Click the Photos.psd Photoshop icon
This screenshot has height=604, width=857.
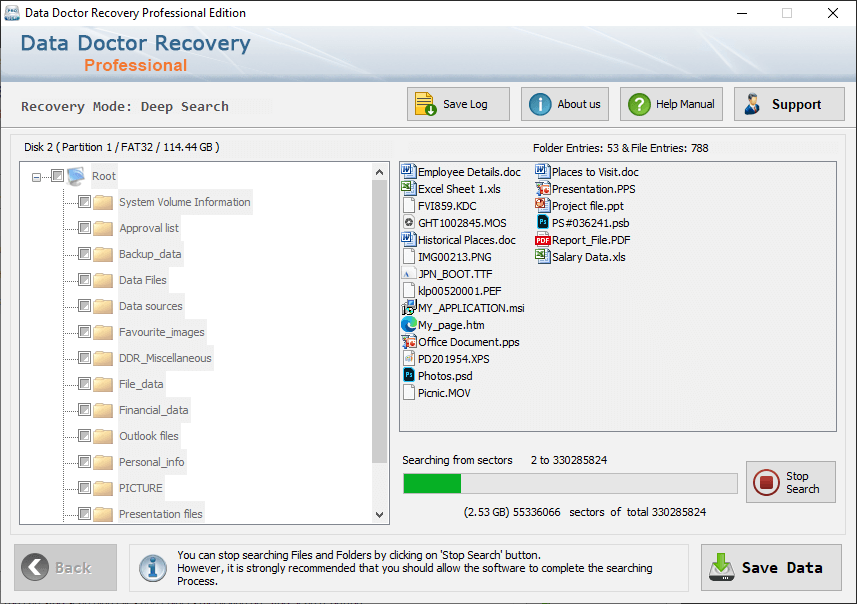(x=408, y=376)
